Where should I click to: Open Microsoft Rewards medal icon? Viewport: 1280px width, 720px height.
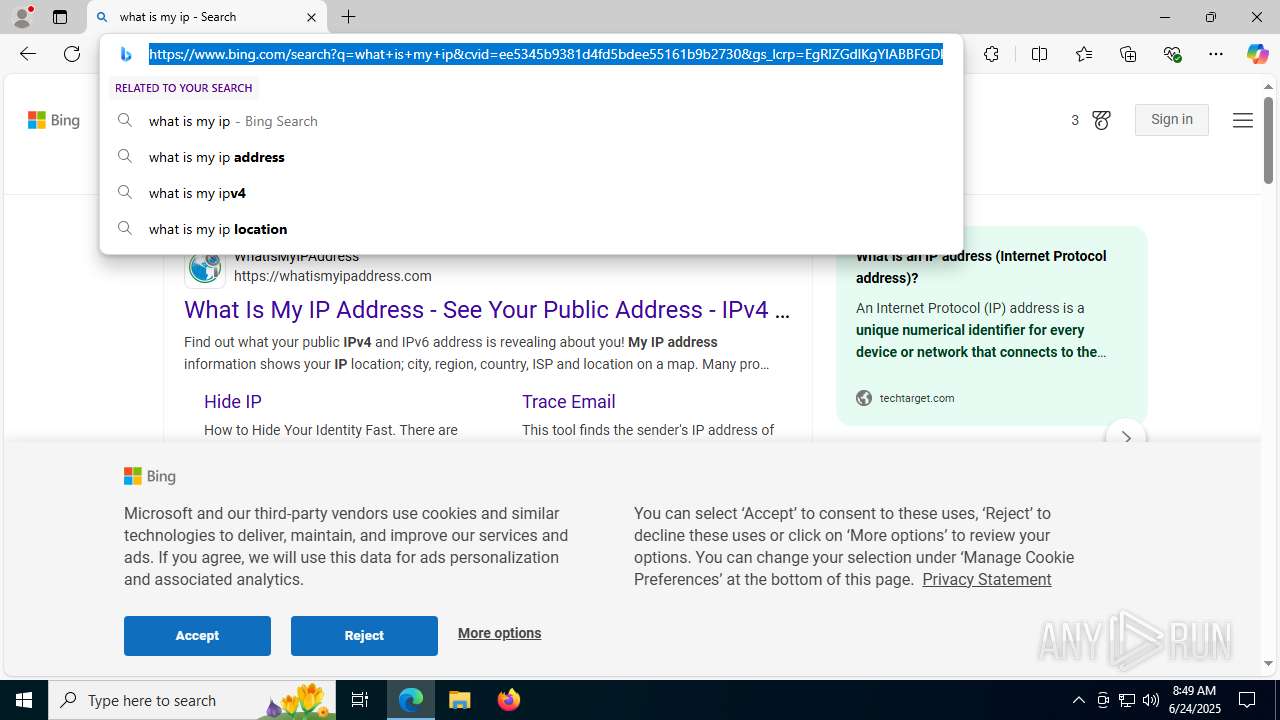1101,120
